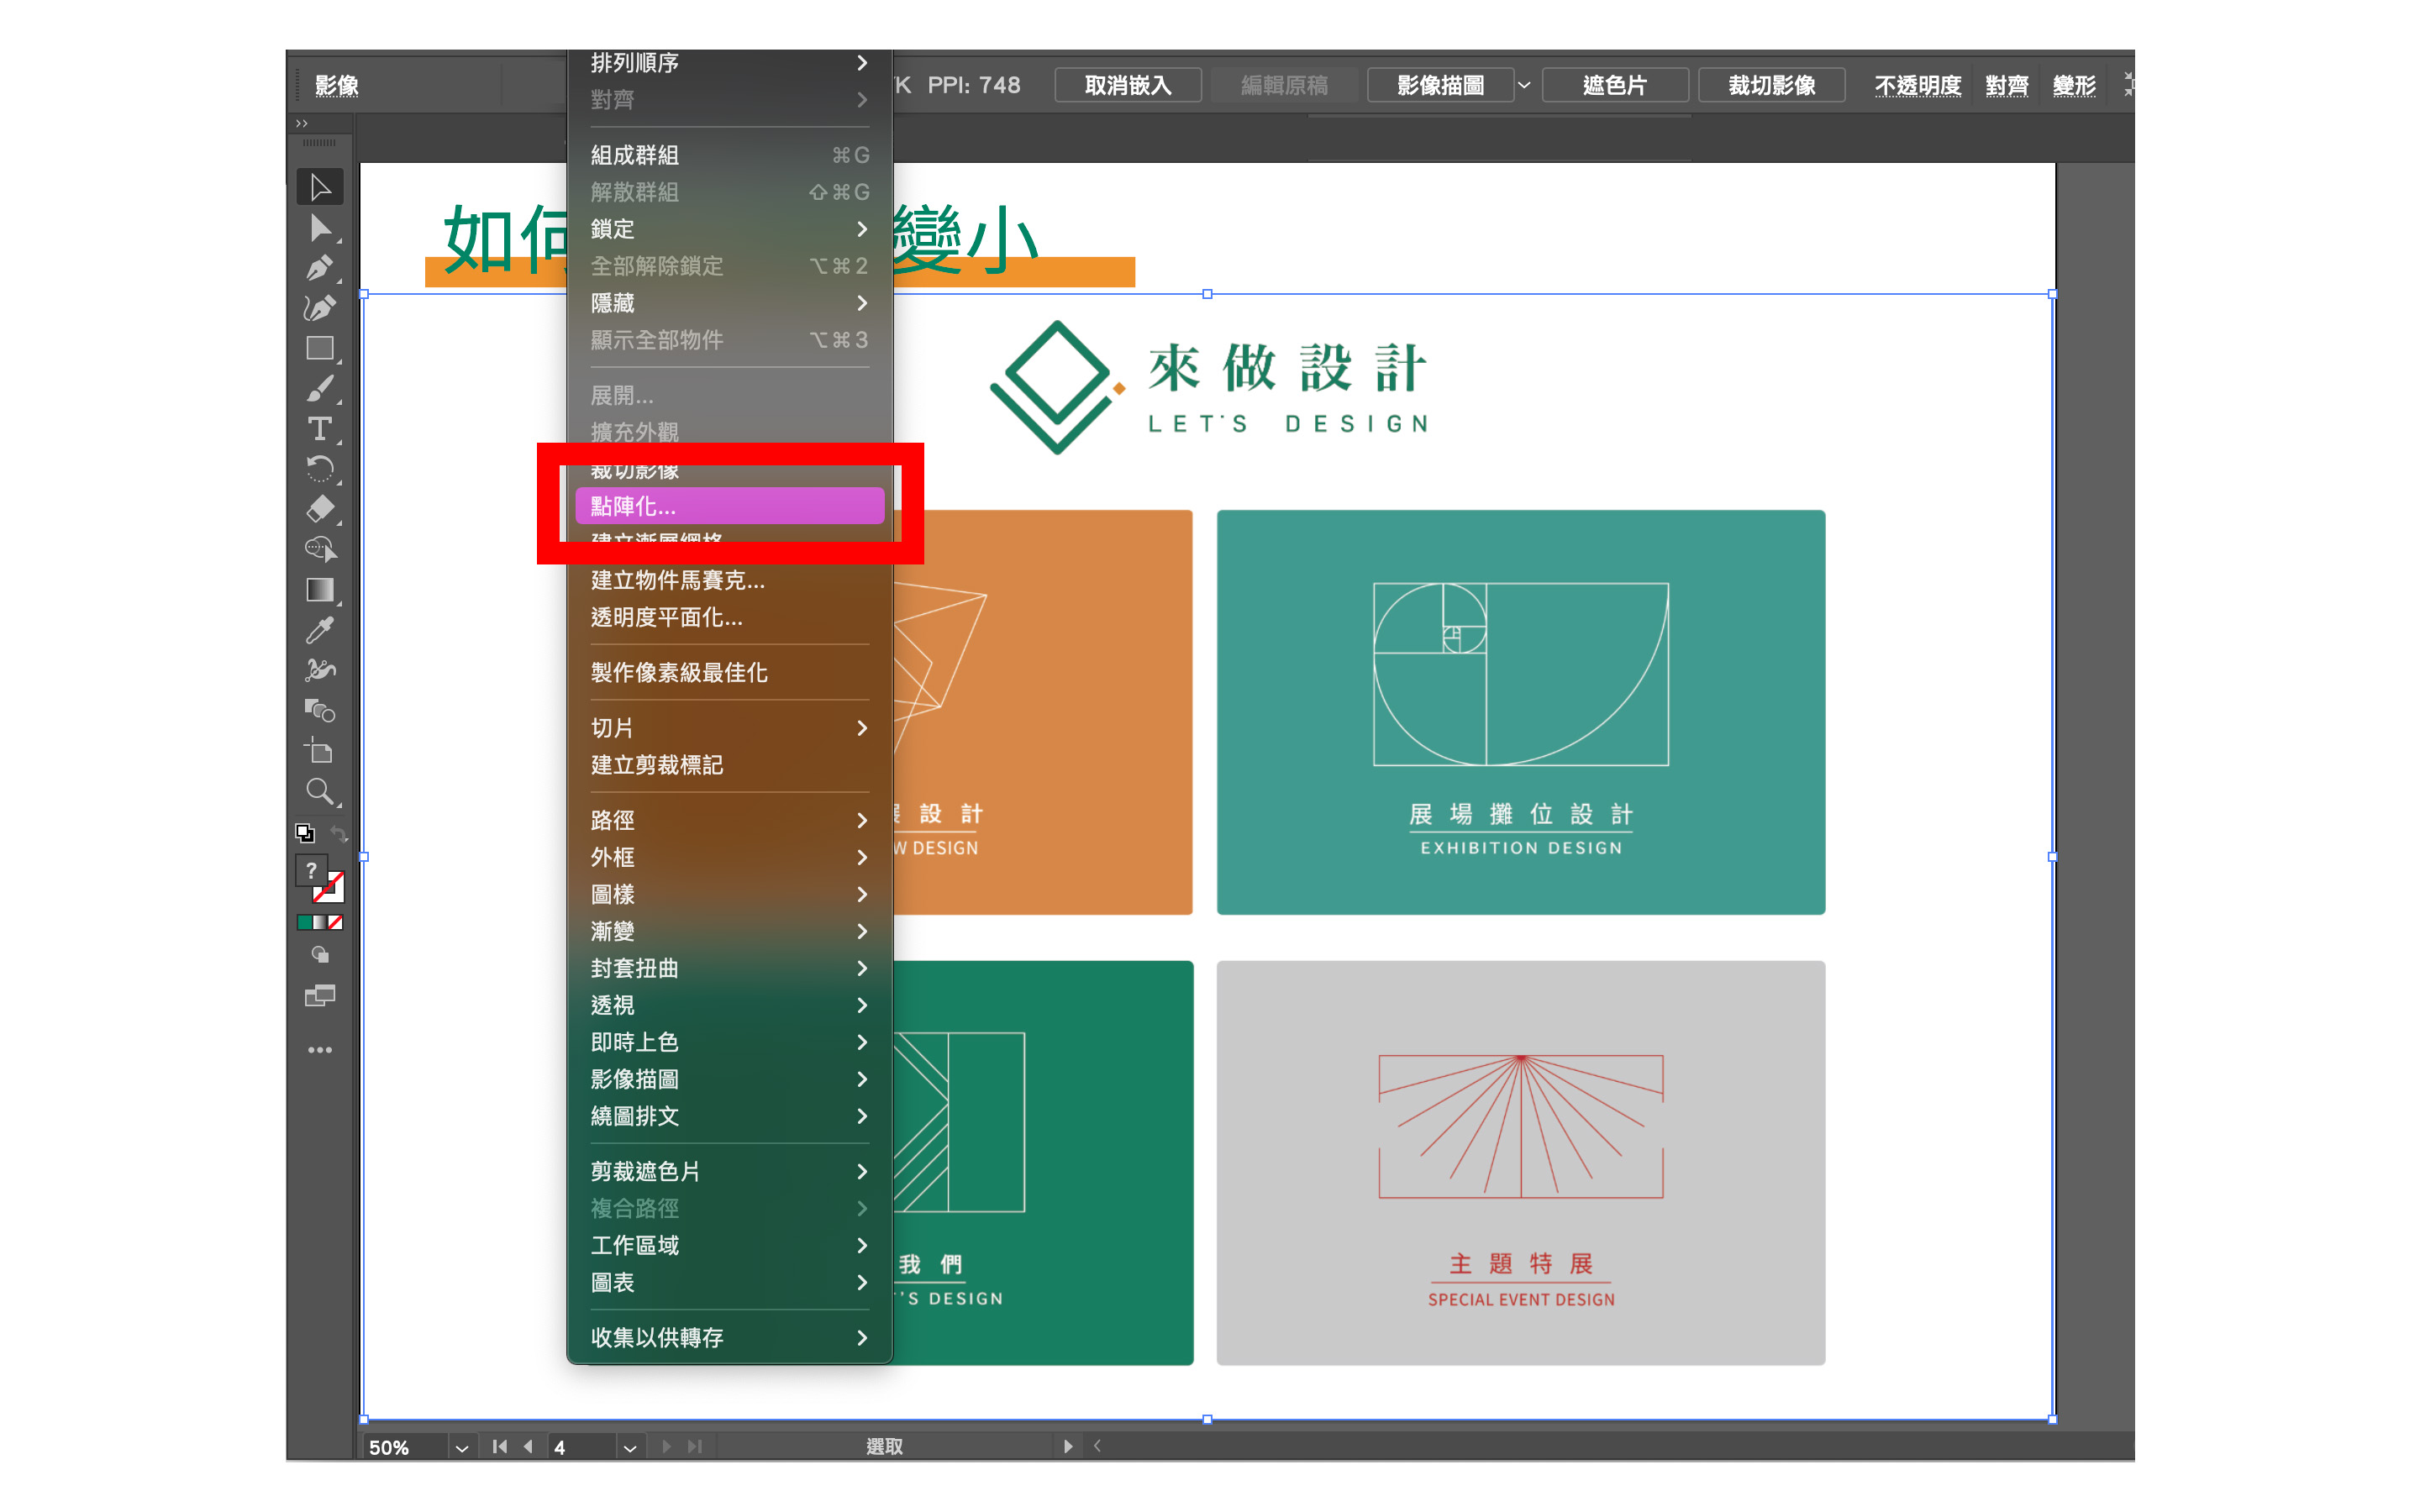Select the Rectangle tool
2420x1512 pixels.
click(x=319, y=348)
